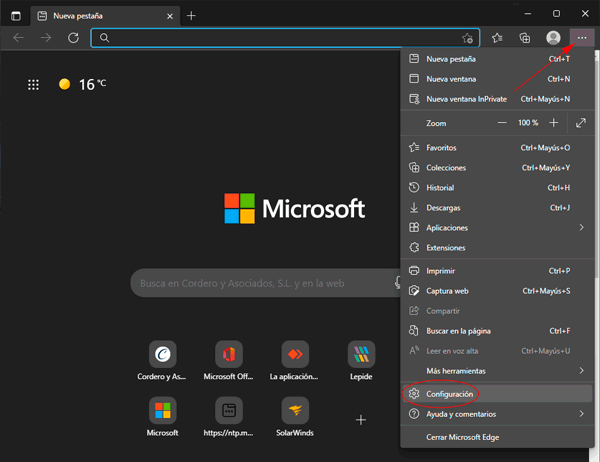This screenshot has width=600, height=462.
Task: Click the Nueva pestaña browser tab
Action: pos(105,16)
